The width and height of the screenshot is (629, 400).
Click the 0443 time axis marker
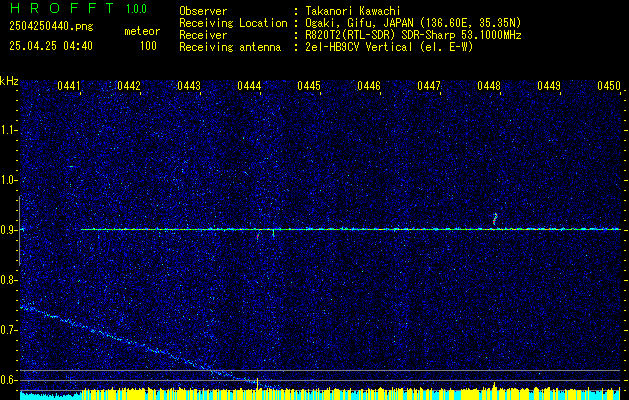(189, 86)
